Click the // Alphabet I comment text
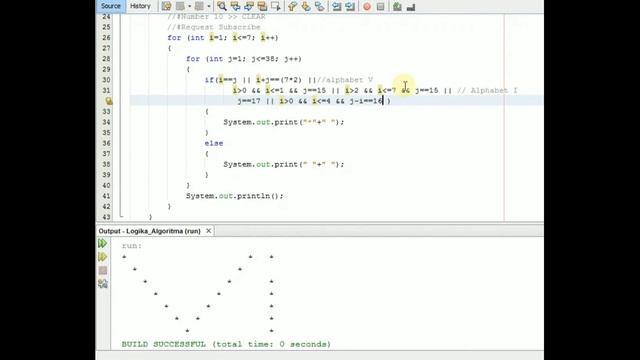This screenshot has width=640, height=360. point(487,90)
